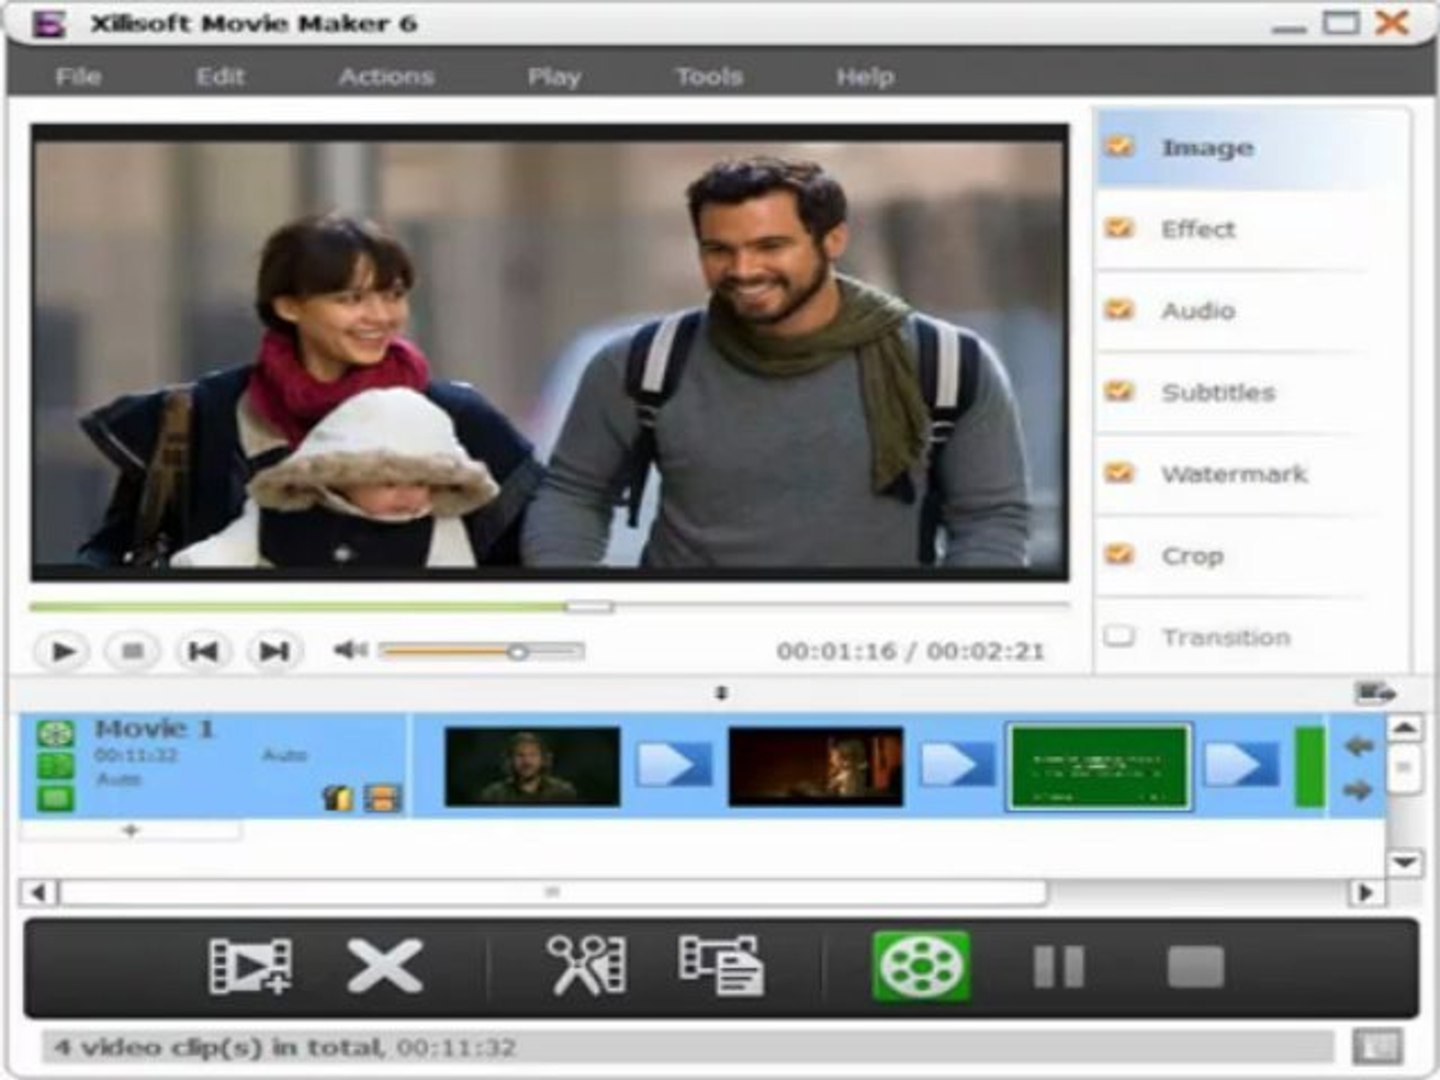Click the pause button in the bottom toolbar
This screenshot has width=1440, height=1080.
pos(1058,967)
